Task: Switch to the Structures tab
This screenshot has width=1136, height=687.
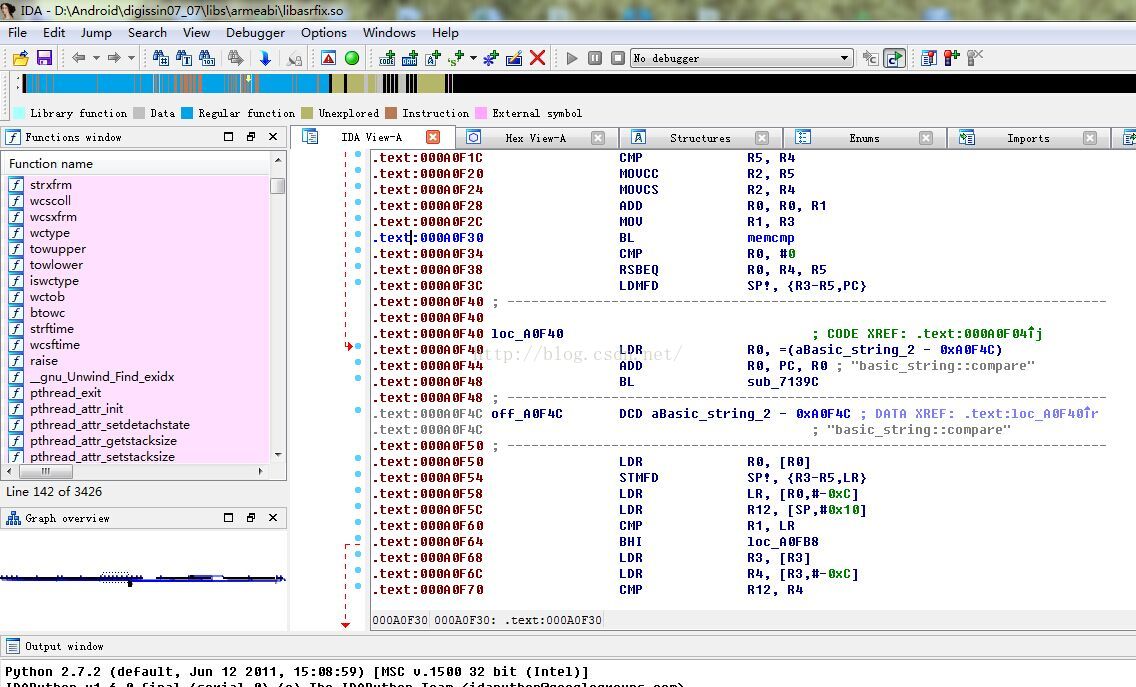Action: [x=699, y=138]
